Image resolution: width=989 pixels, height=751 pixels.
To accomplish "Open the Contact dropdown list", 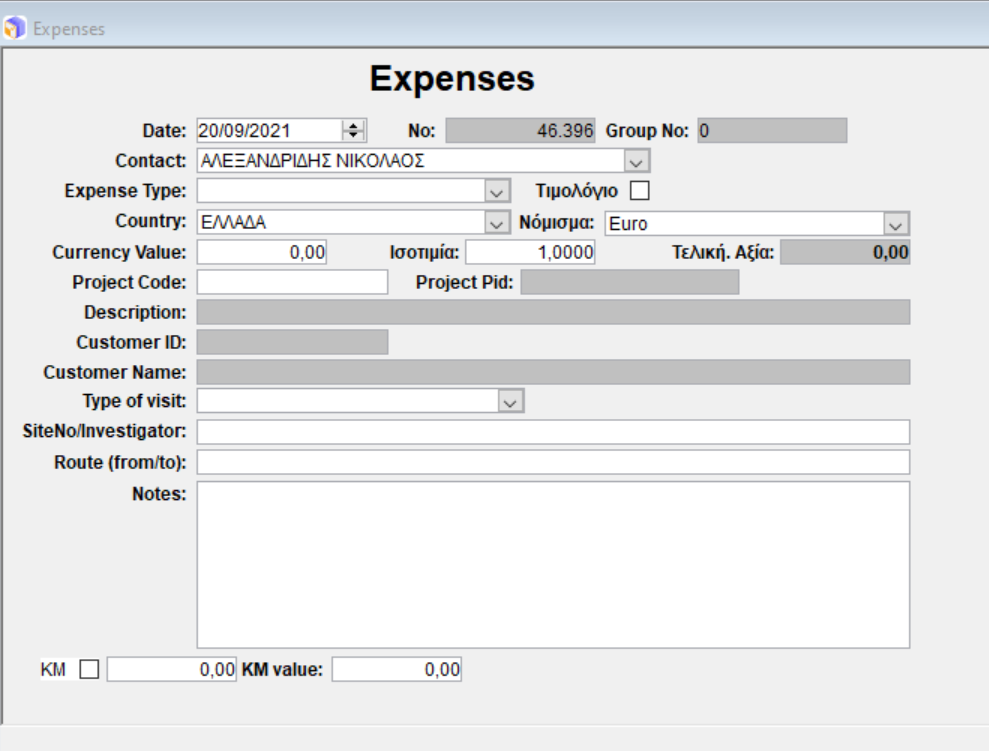I will (637, 161).
